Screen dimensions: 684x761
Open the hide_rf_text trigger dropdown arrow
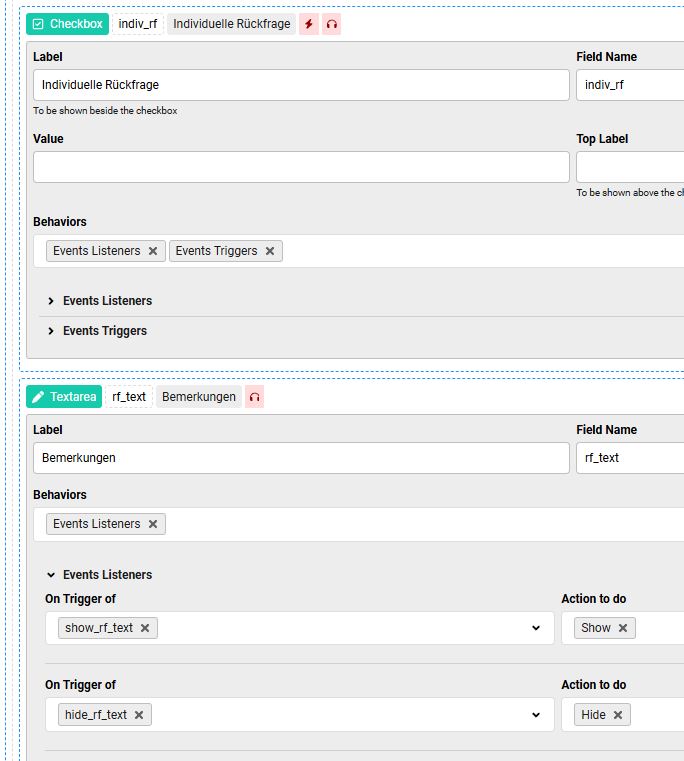(536, 715)
